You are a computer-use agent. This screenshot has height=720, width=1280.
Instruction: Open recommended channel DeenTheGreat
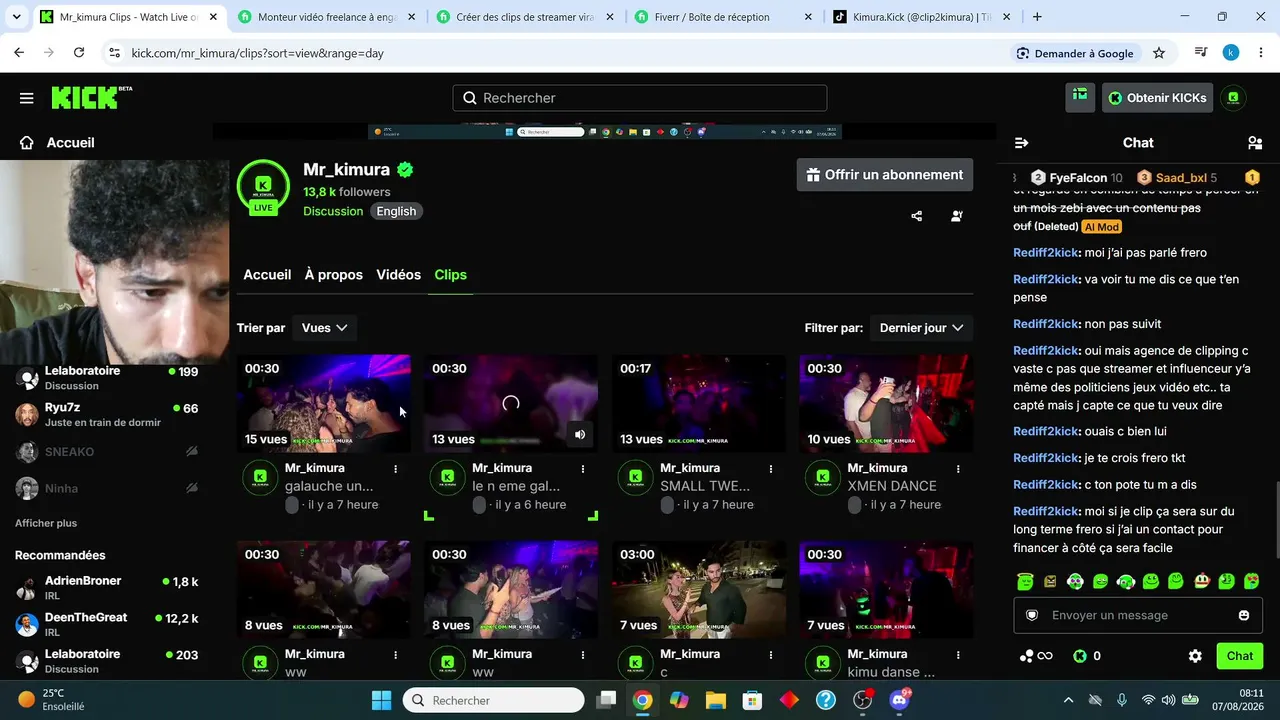[x=107, y=625]
